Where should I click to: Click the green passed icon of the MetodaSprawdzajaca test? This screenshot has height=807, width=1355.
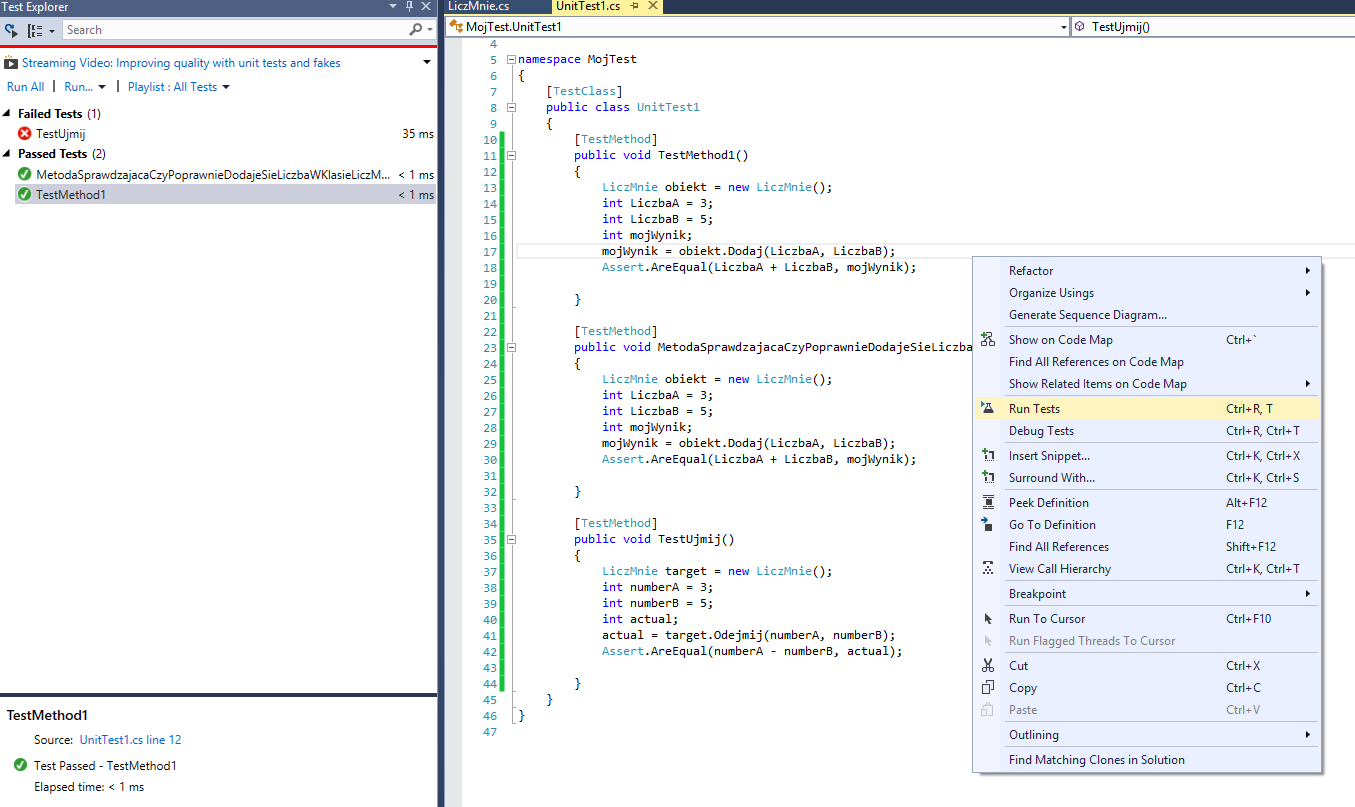25,175
